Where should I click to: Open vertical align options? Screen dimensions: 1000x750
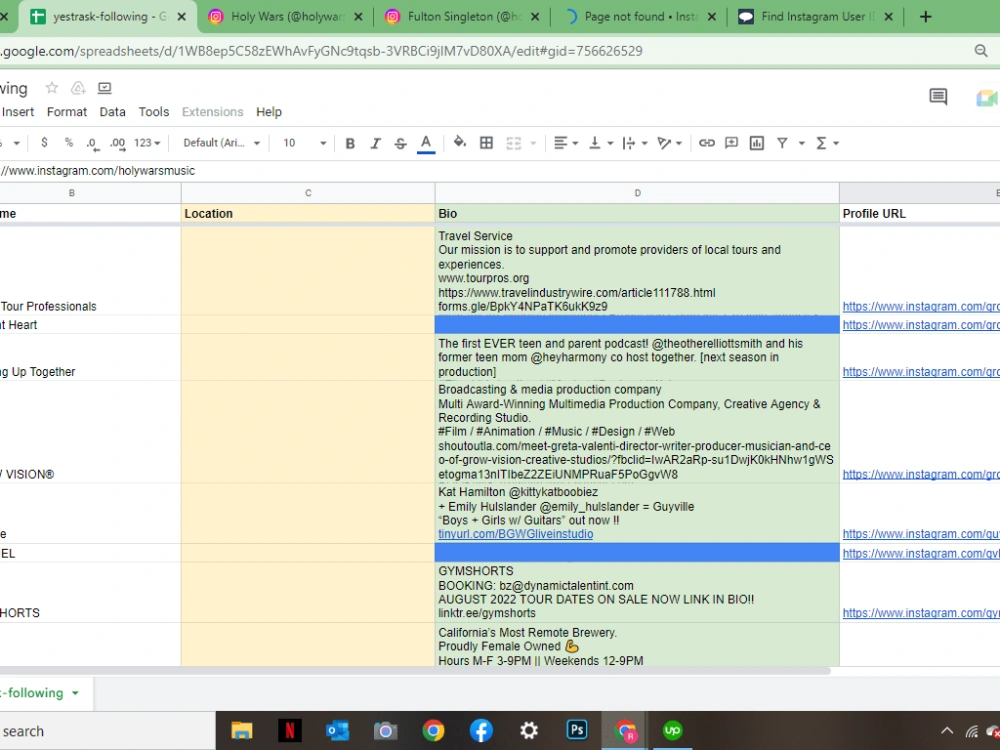601,143
